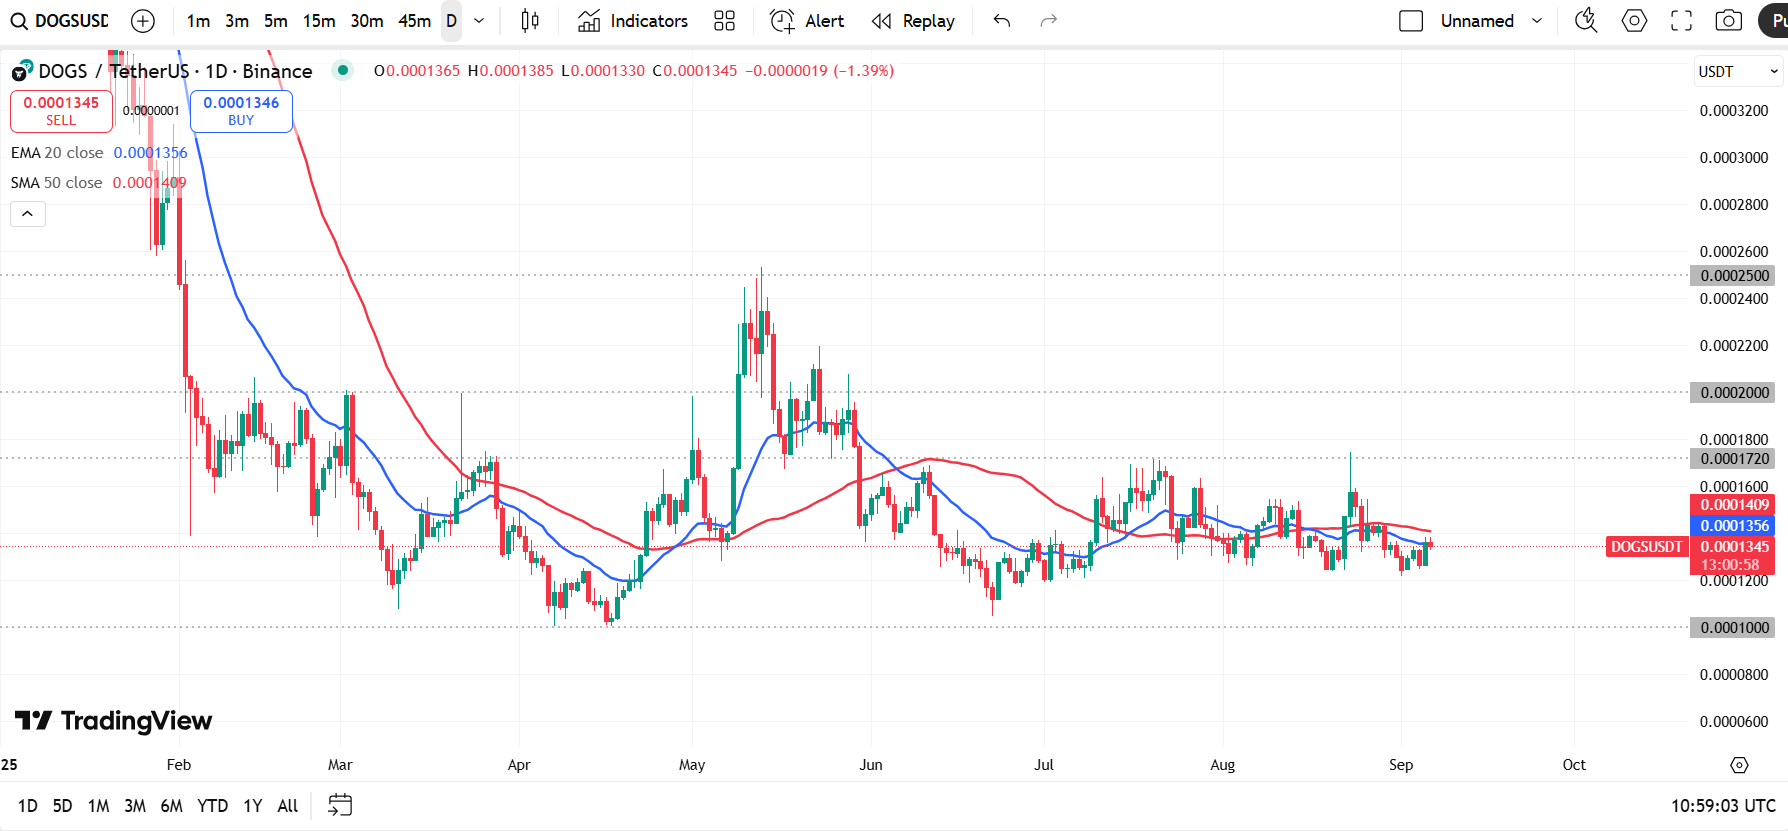
Task: Open chart settings hexagon icon
Action: point(1634,21)
